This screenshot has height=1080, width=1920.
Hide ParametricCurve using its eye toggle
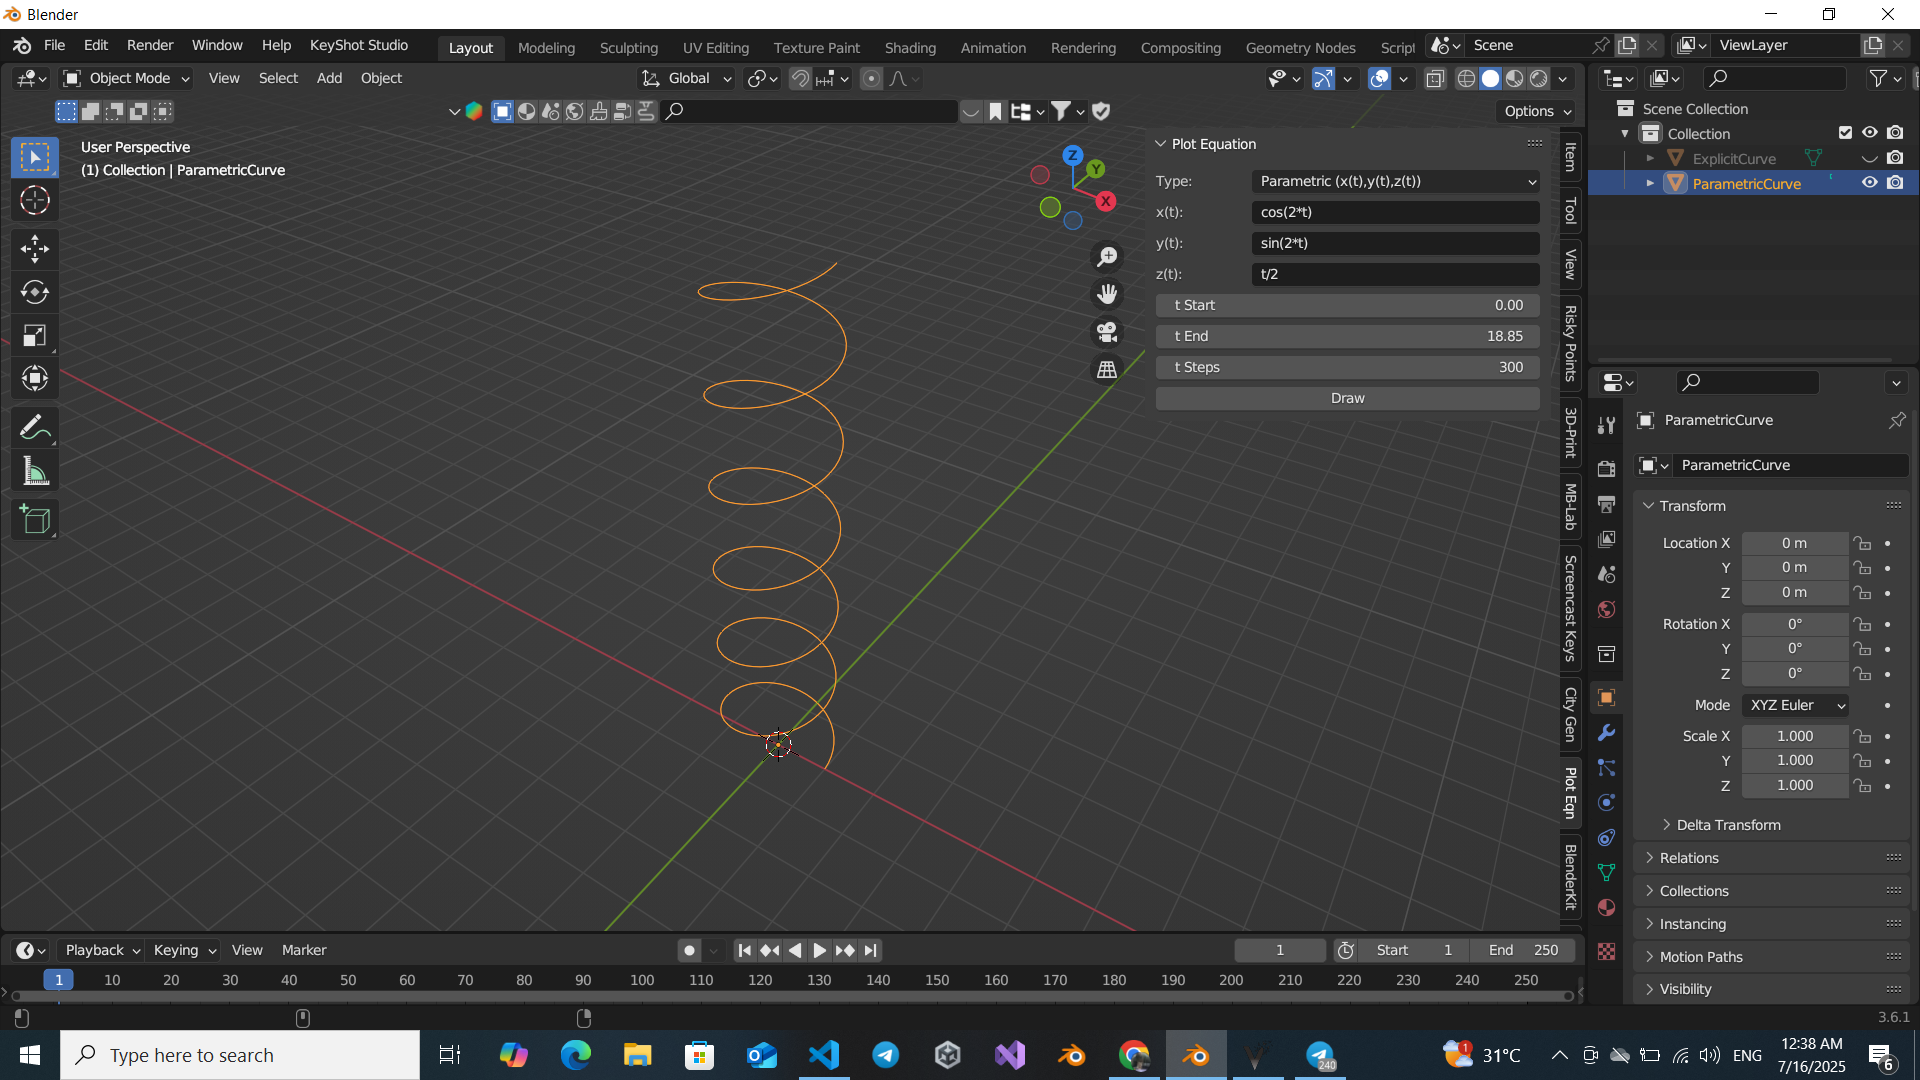tap(1869, 182)
